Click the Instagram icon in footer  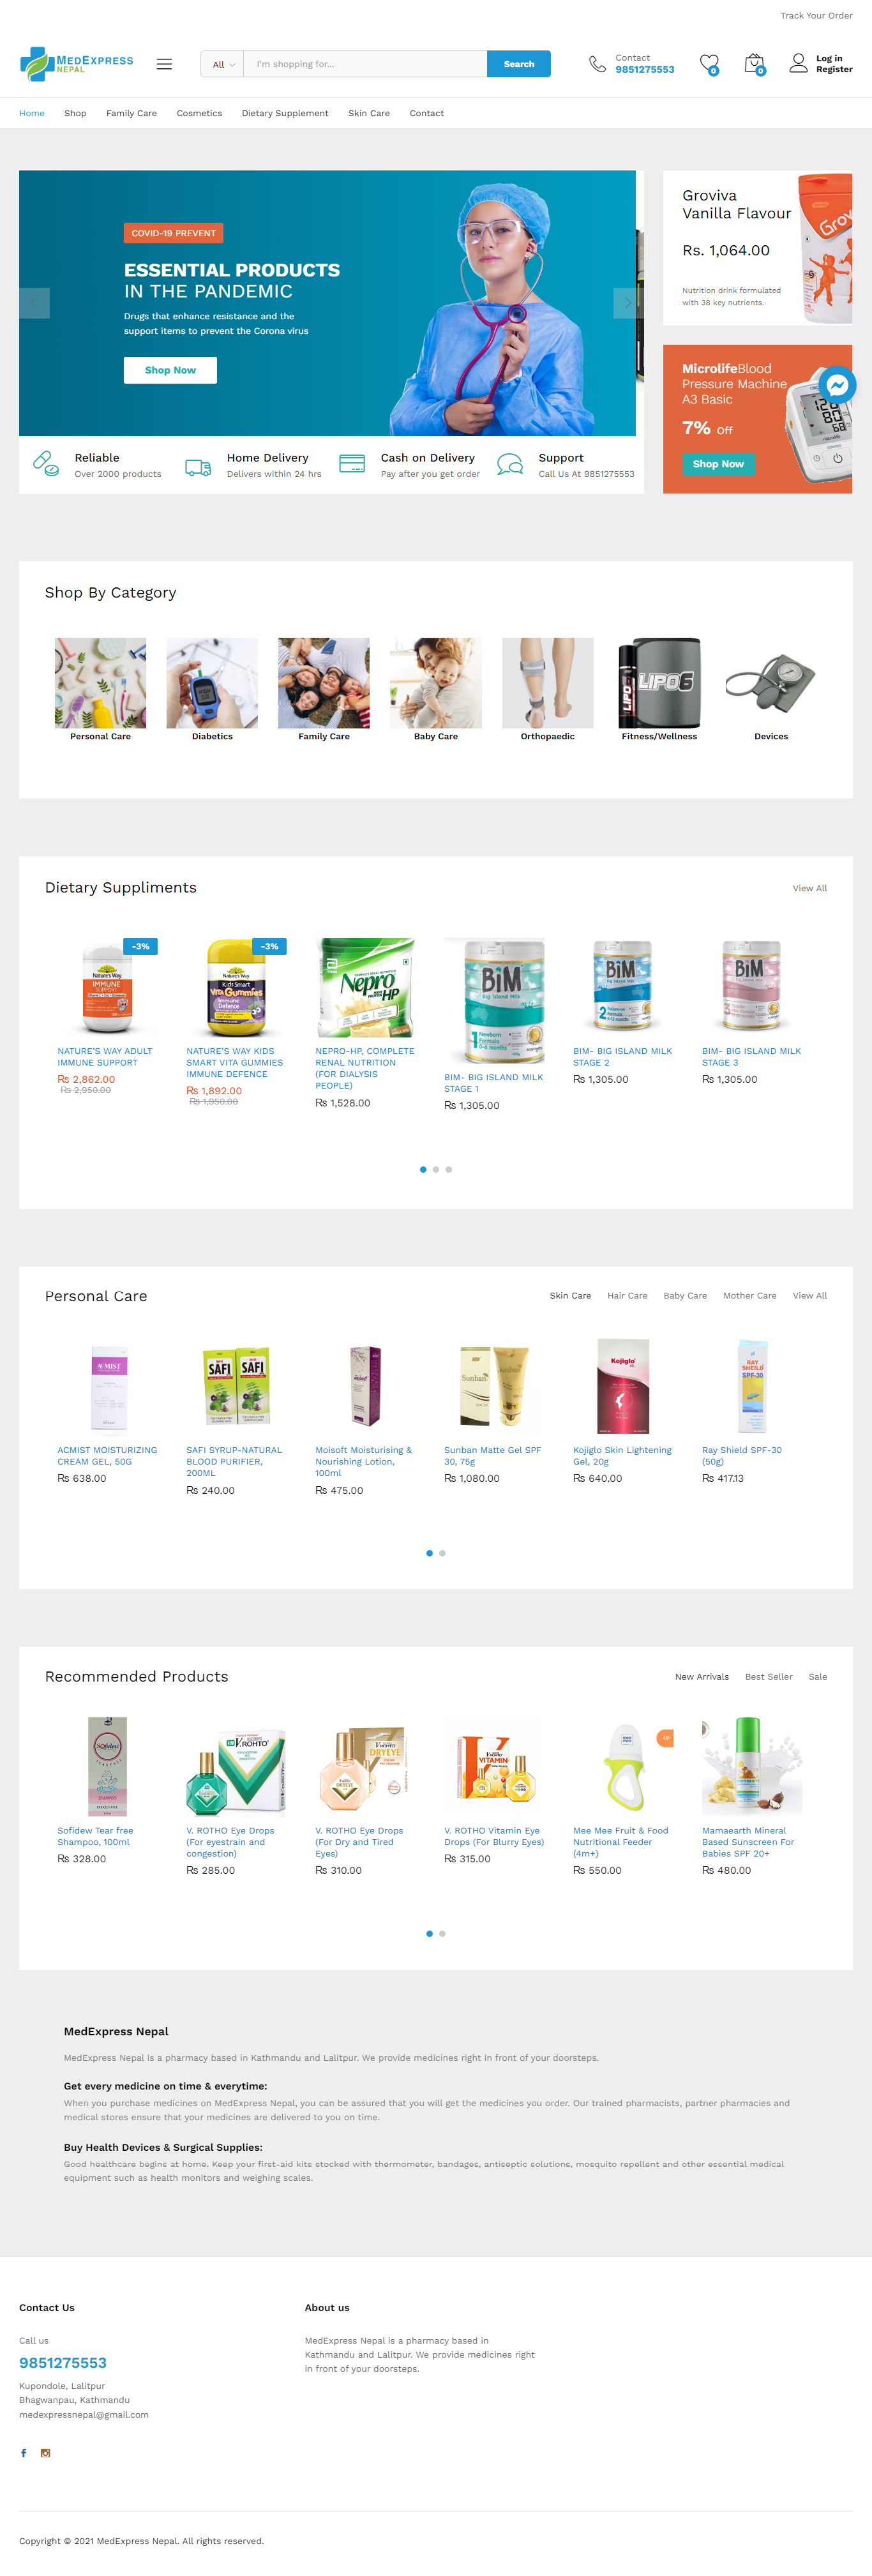coord(45,2452)
